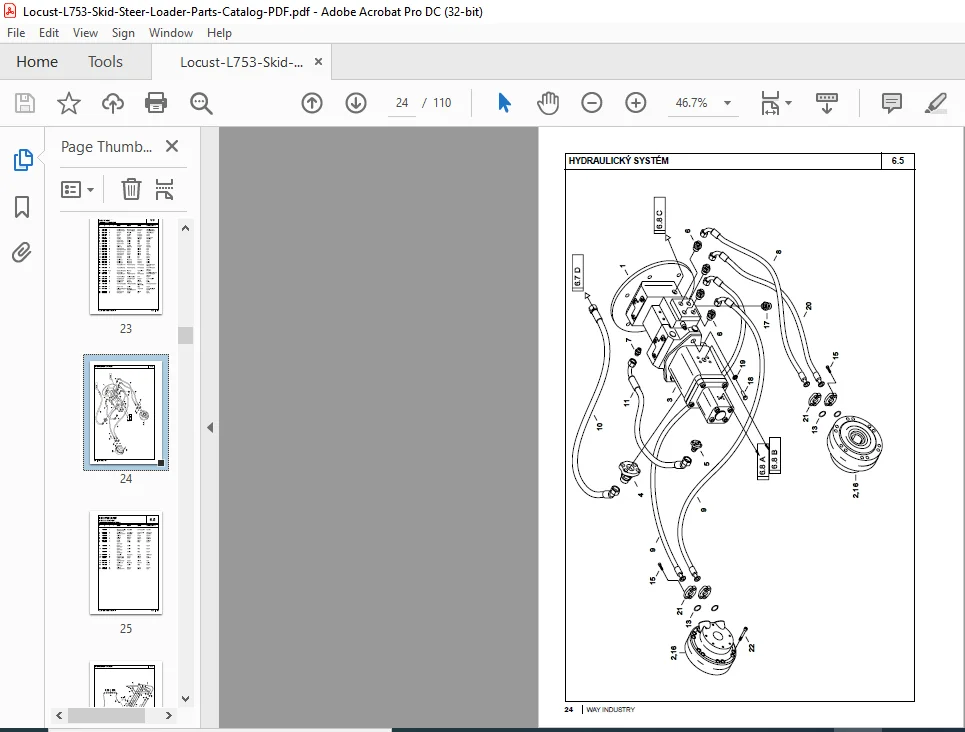Click the '6.5' section number box
The height and width of the screenshot is (732, 965).
point(897,161)
